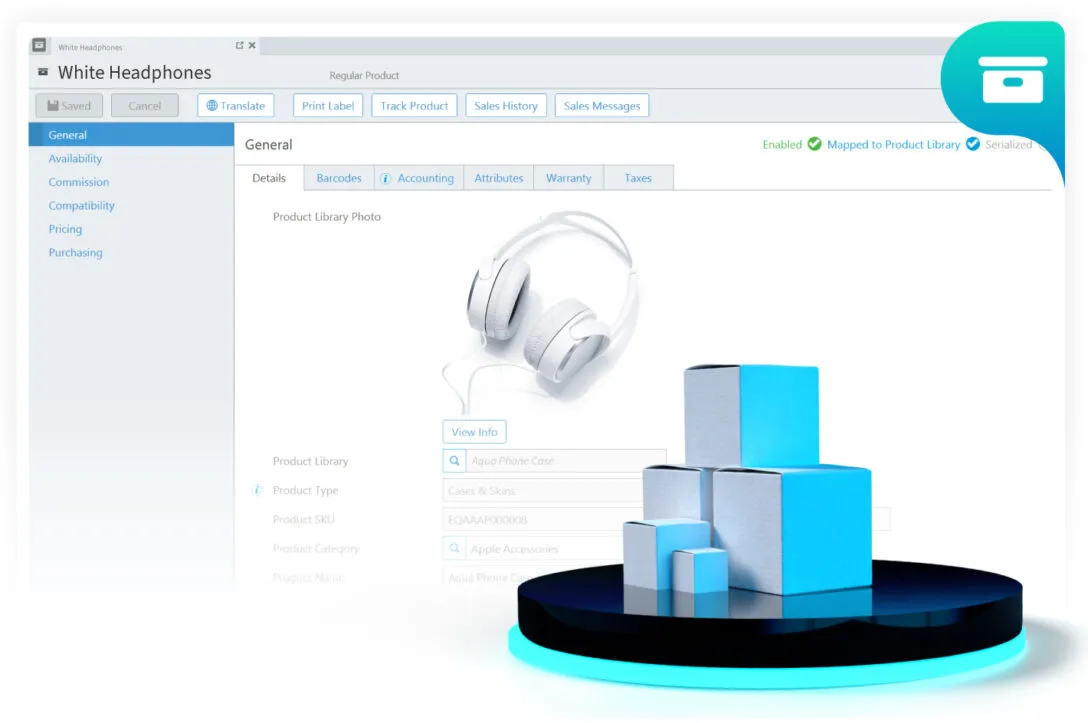Image resolution: width=1088 pixels, height=723 pixels.
Task: Click the Product Category search icon
Action: click(x=454, y=548)
